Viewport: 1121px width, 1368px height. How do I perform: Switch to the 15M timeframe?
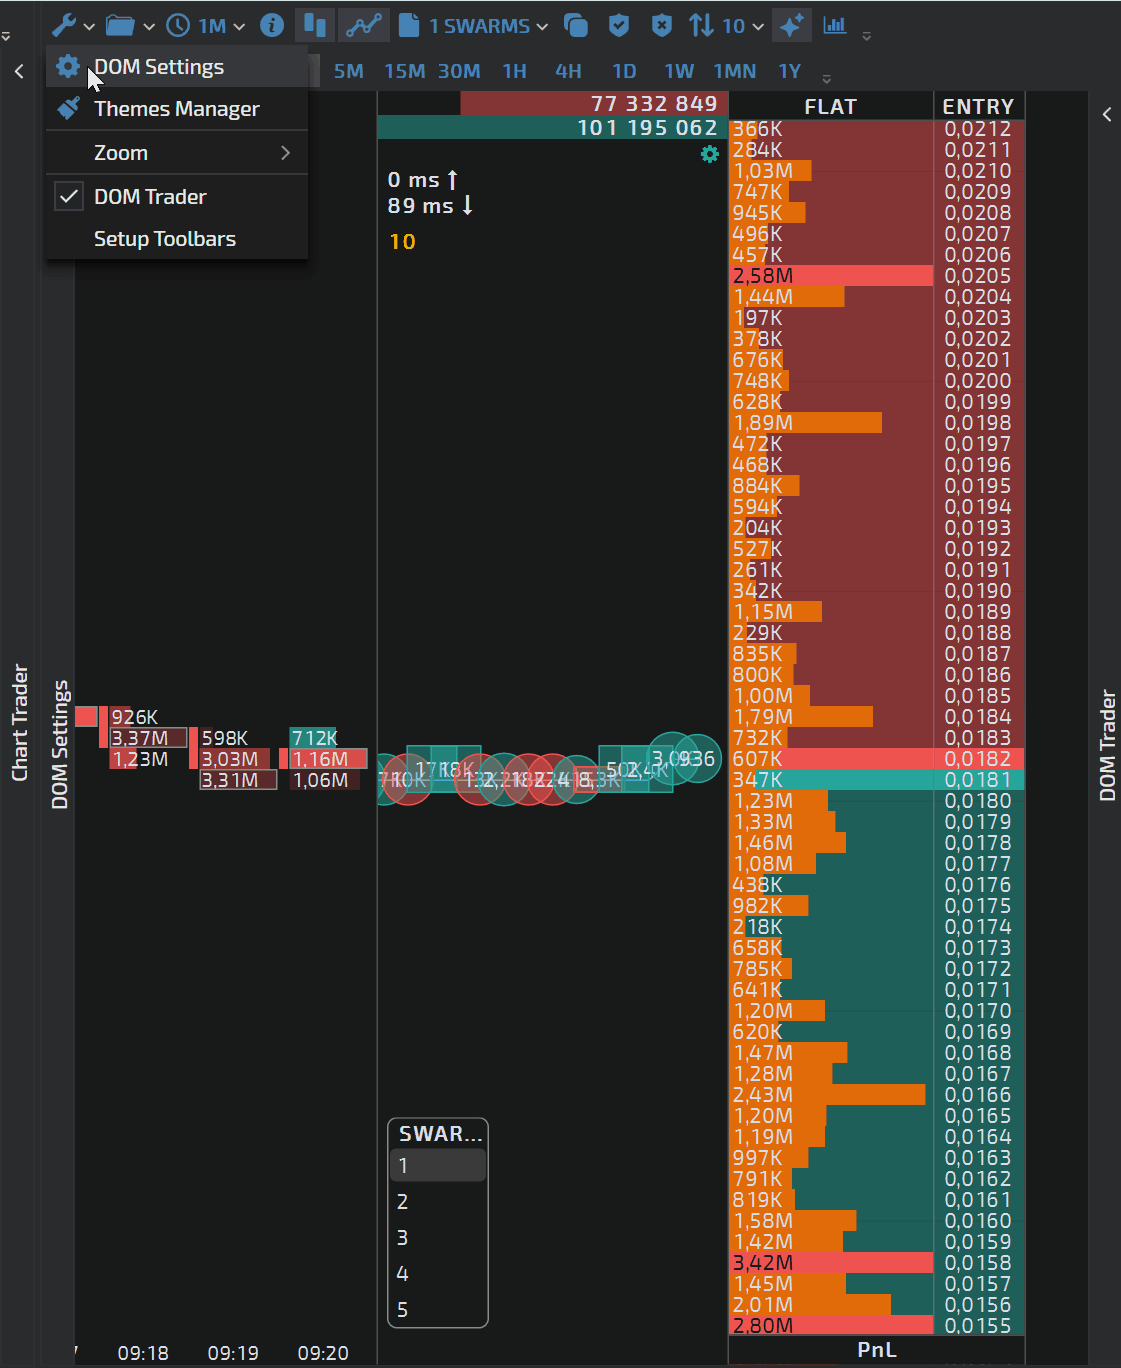point(404,72)
